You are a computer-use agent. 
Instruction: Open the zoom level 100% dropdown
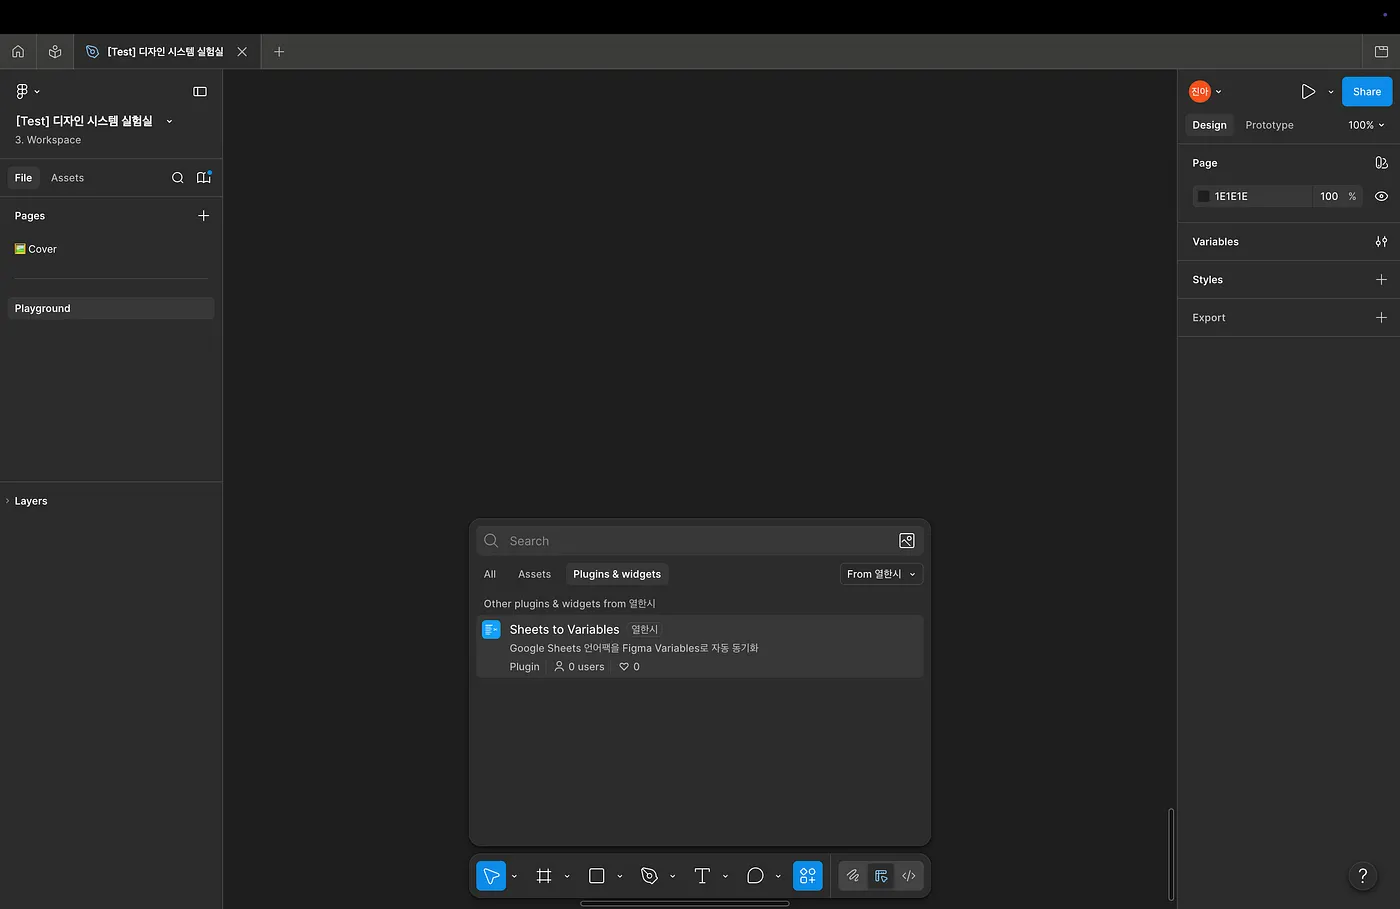click(1366, 125)
